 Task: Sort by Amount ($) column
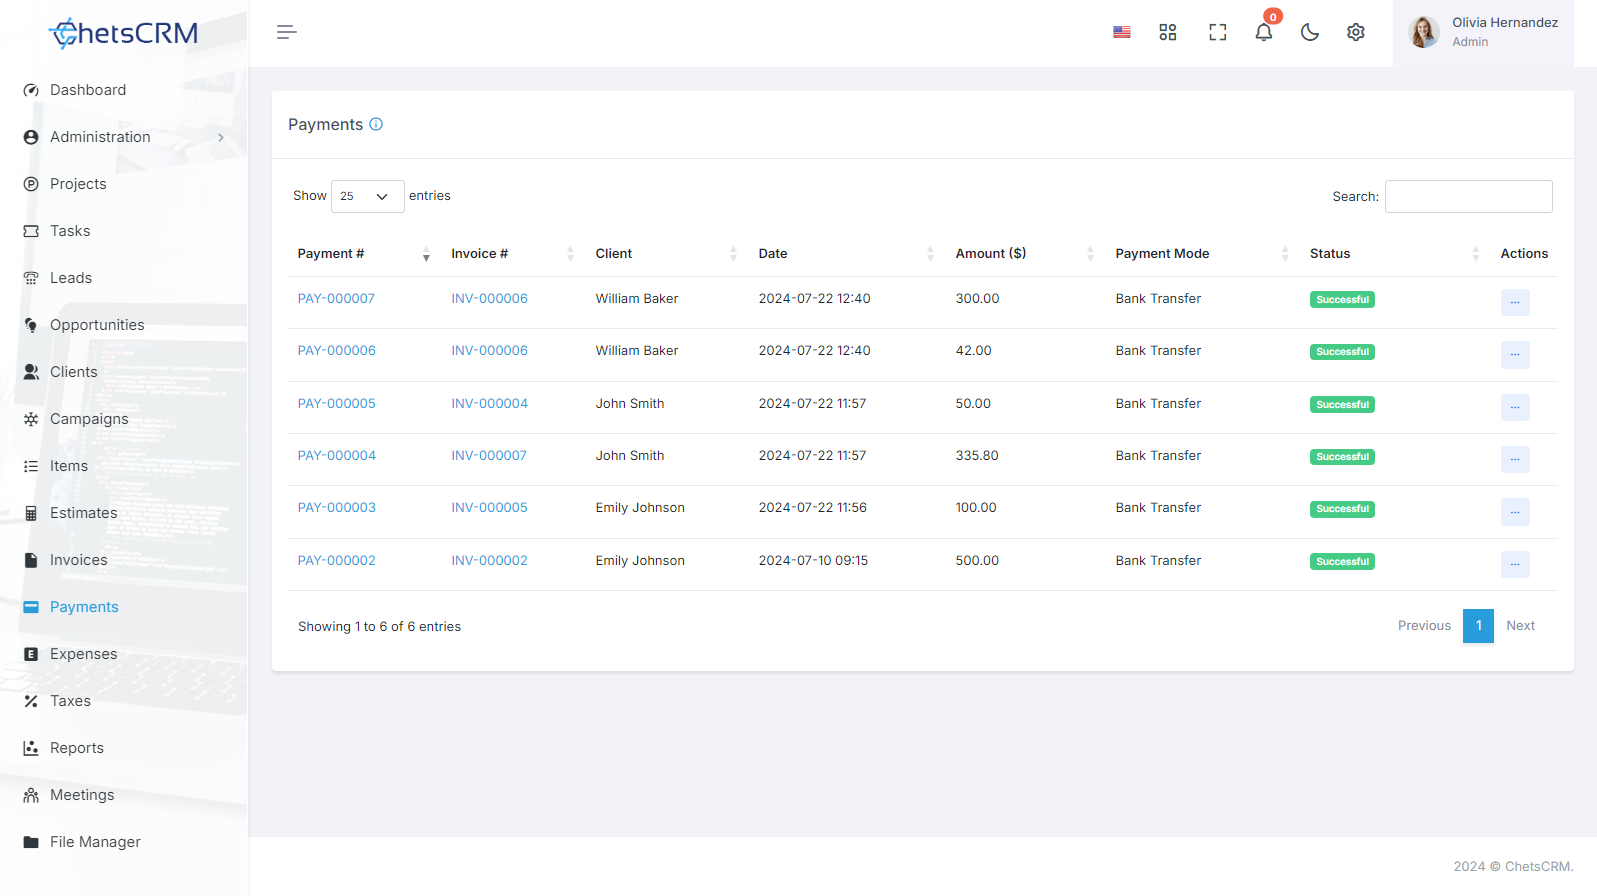(1025, 254)
